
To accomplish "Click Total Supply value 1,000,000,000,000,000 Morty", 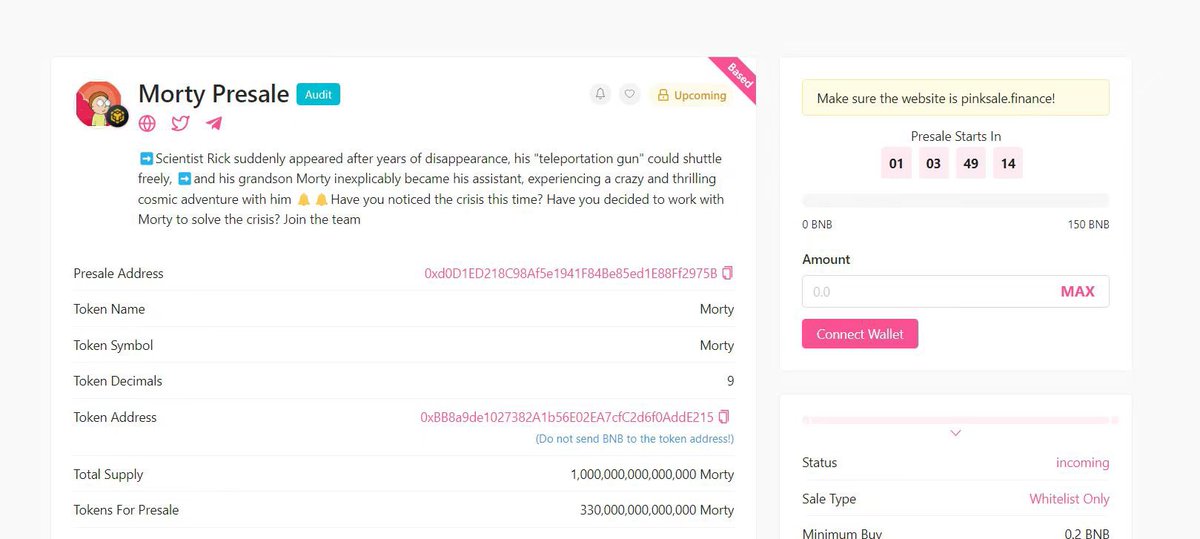I will pos(652,474).
